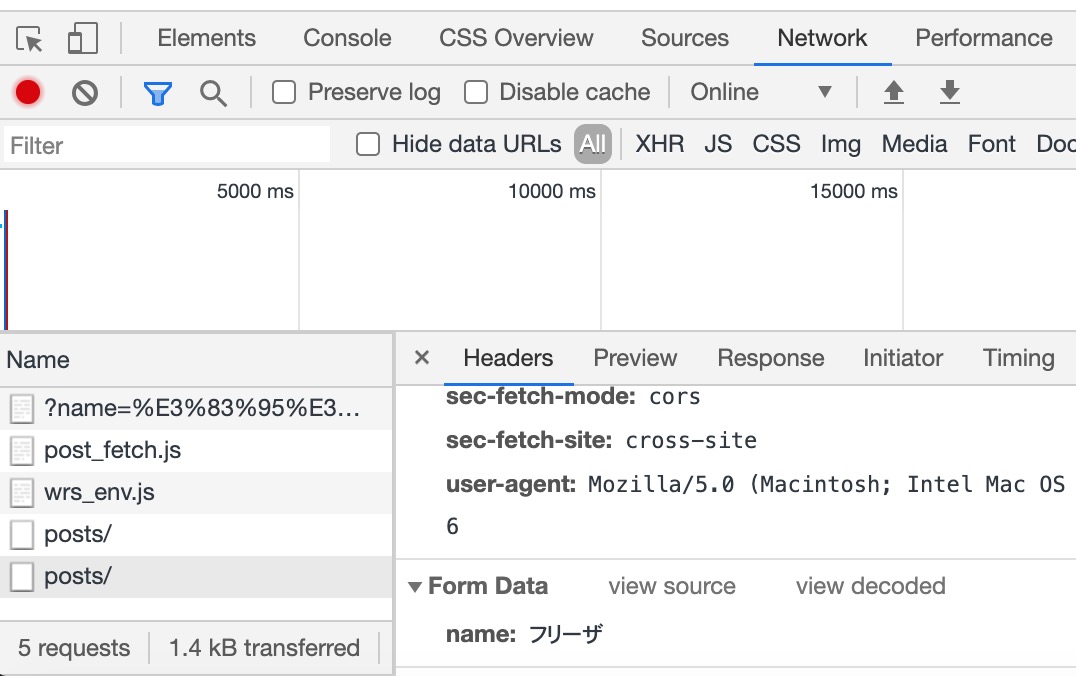This screenshot has height=676, width=1076.
Task: Select the ?name=%E3%83%95%E3... request
Action: point(196,409)
